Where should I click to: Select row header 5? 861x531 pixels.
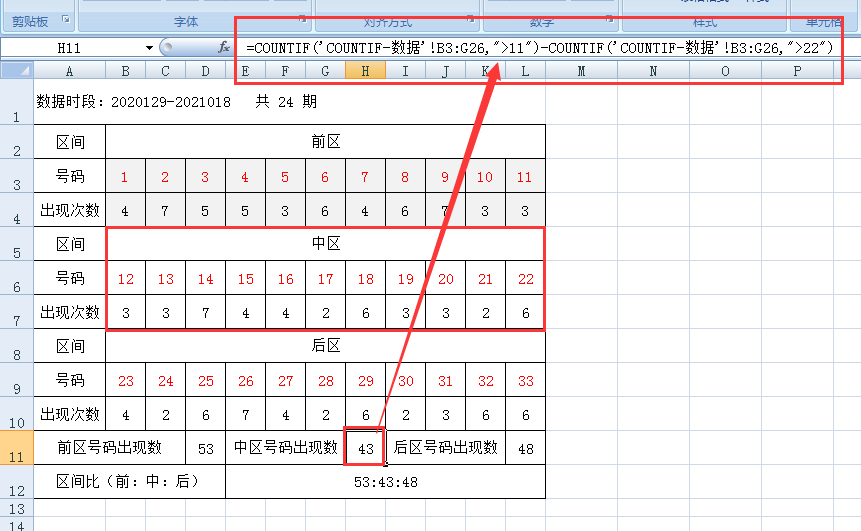[16, 244]
